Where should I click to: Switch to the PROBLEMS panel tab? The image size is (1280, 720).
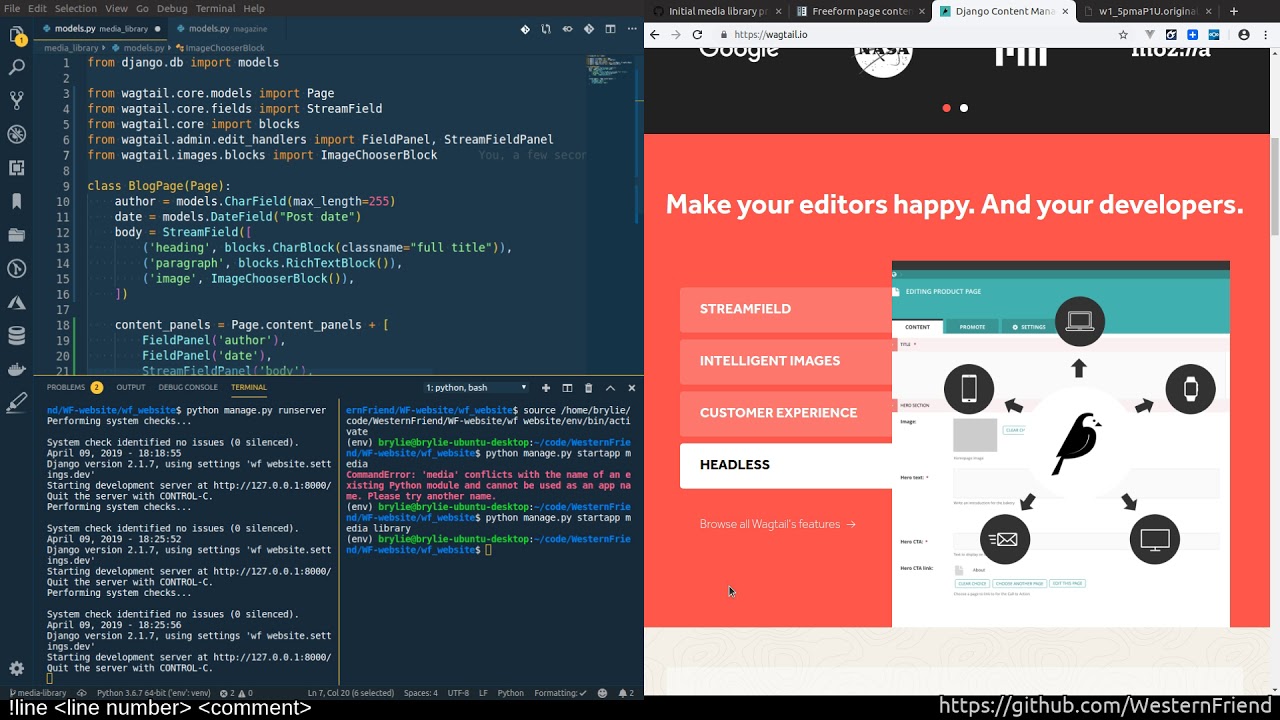point(74,387)
